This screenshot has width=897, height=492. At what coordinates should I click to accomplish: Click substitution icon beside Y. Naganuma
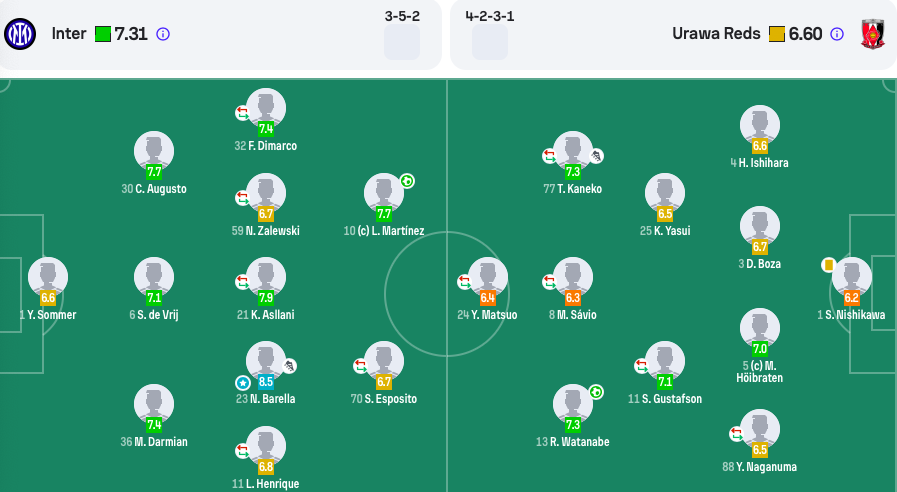click(x=736, y=434)
